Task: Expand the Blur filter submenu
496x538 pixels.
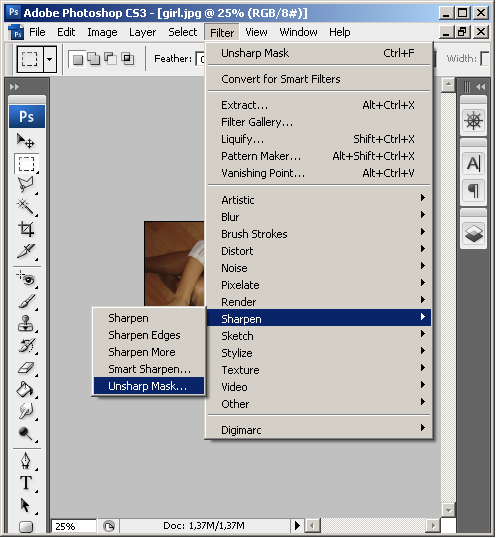Action: point(319,217)
